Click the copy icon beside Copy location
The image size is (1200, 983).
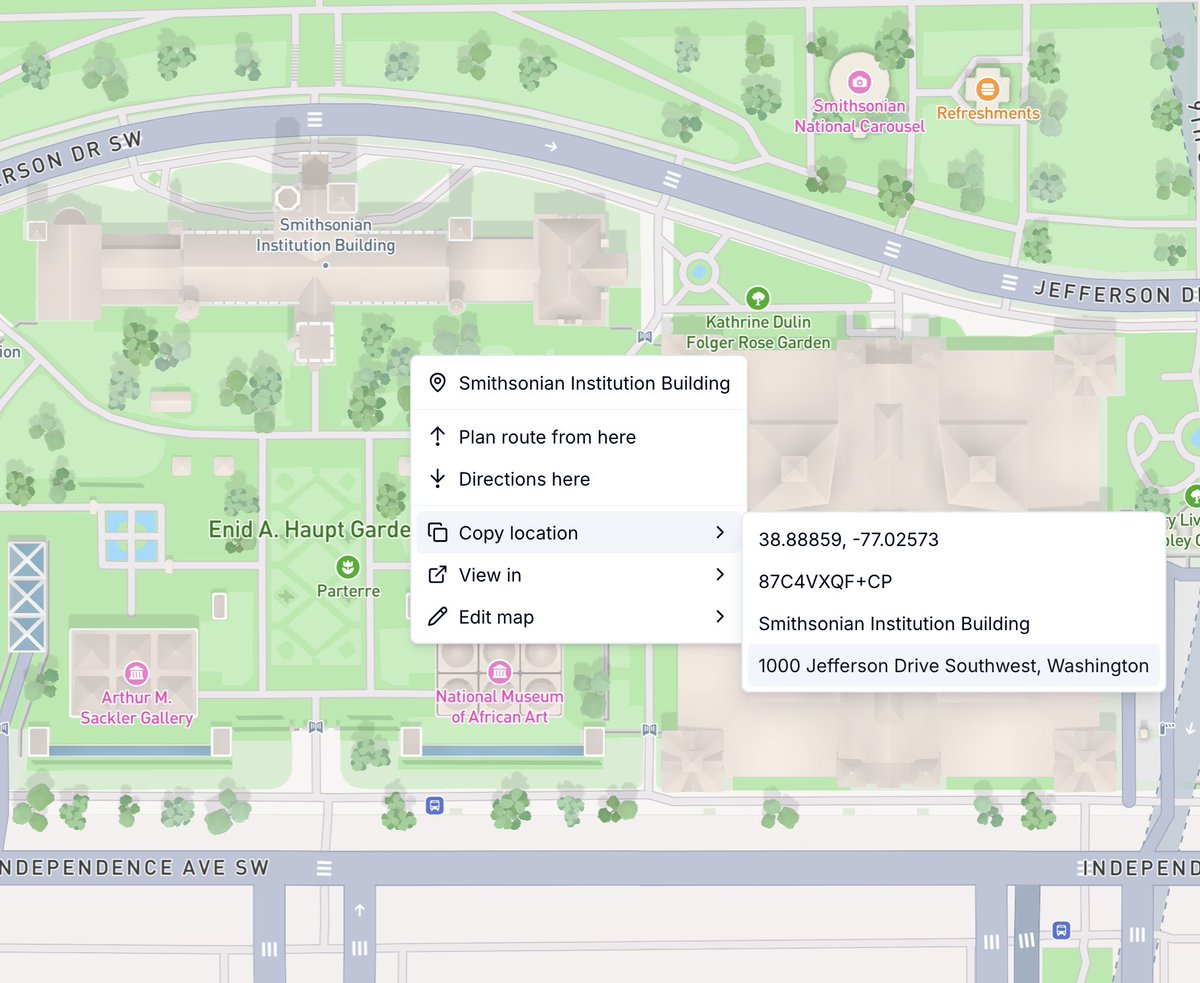pos(437,533)
